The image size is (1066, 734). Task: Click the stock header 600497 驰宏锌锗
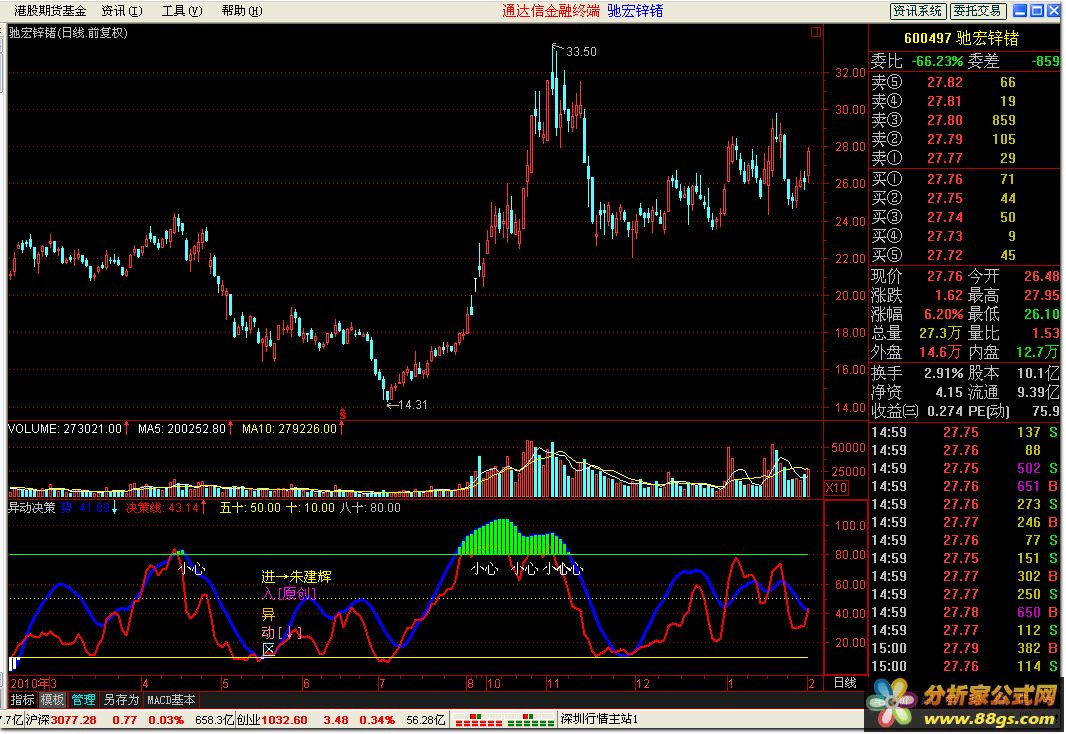961,39
